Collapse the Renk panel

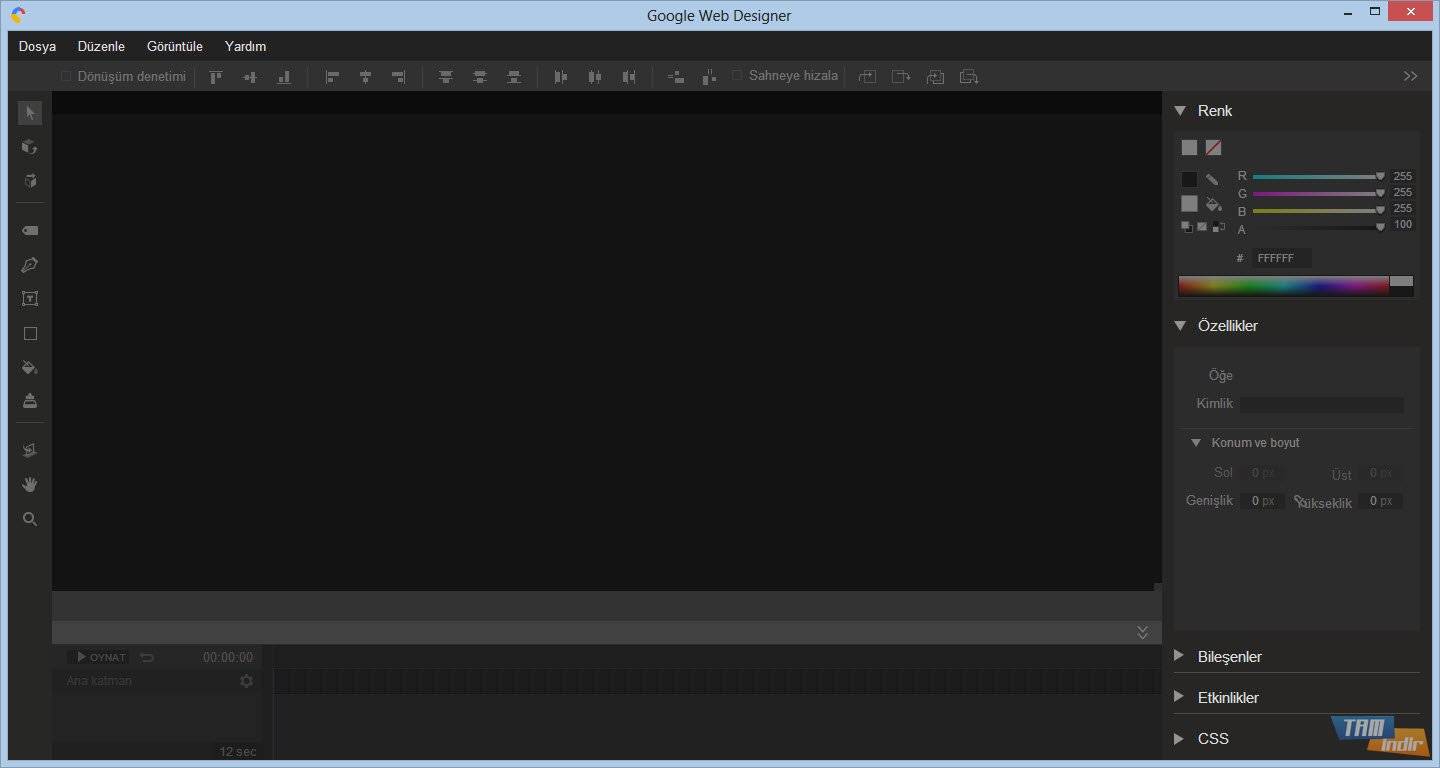coord(1180,111)
